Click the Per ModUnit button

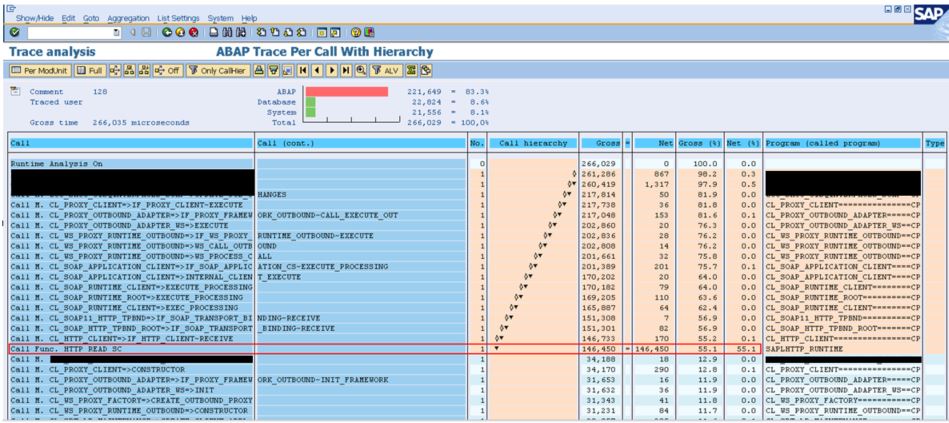[41, 71]
